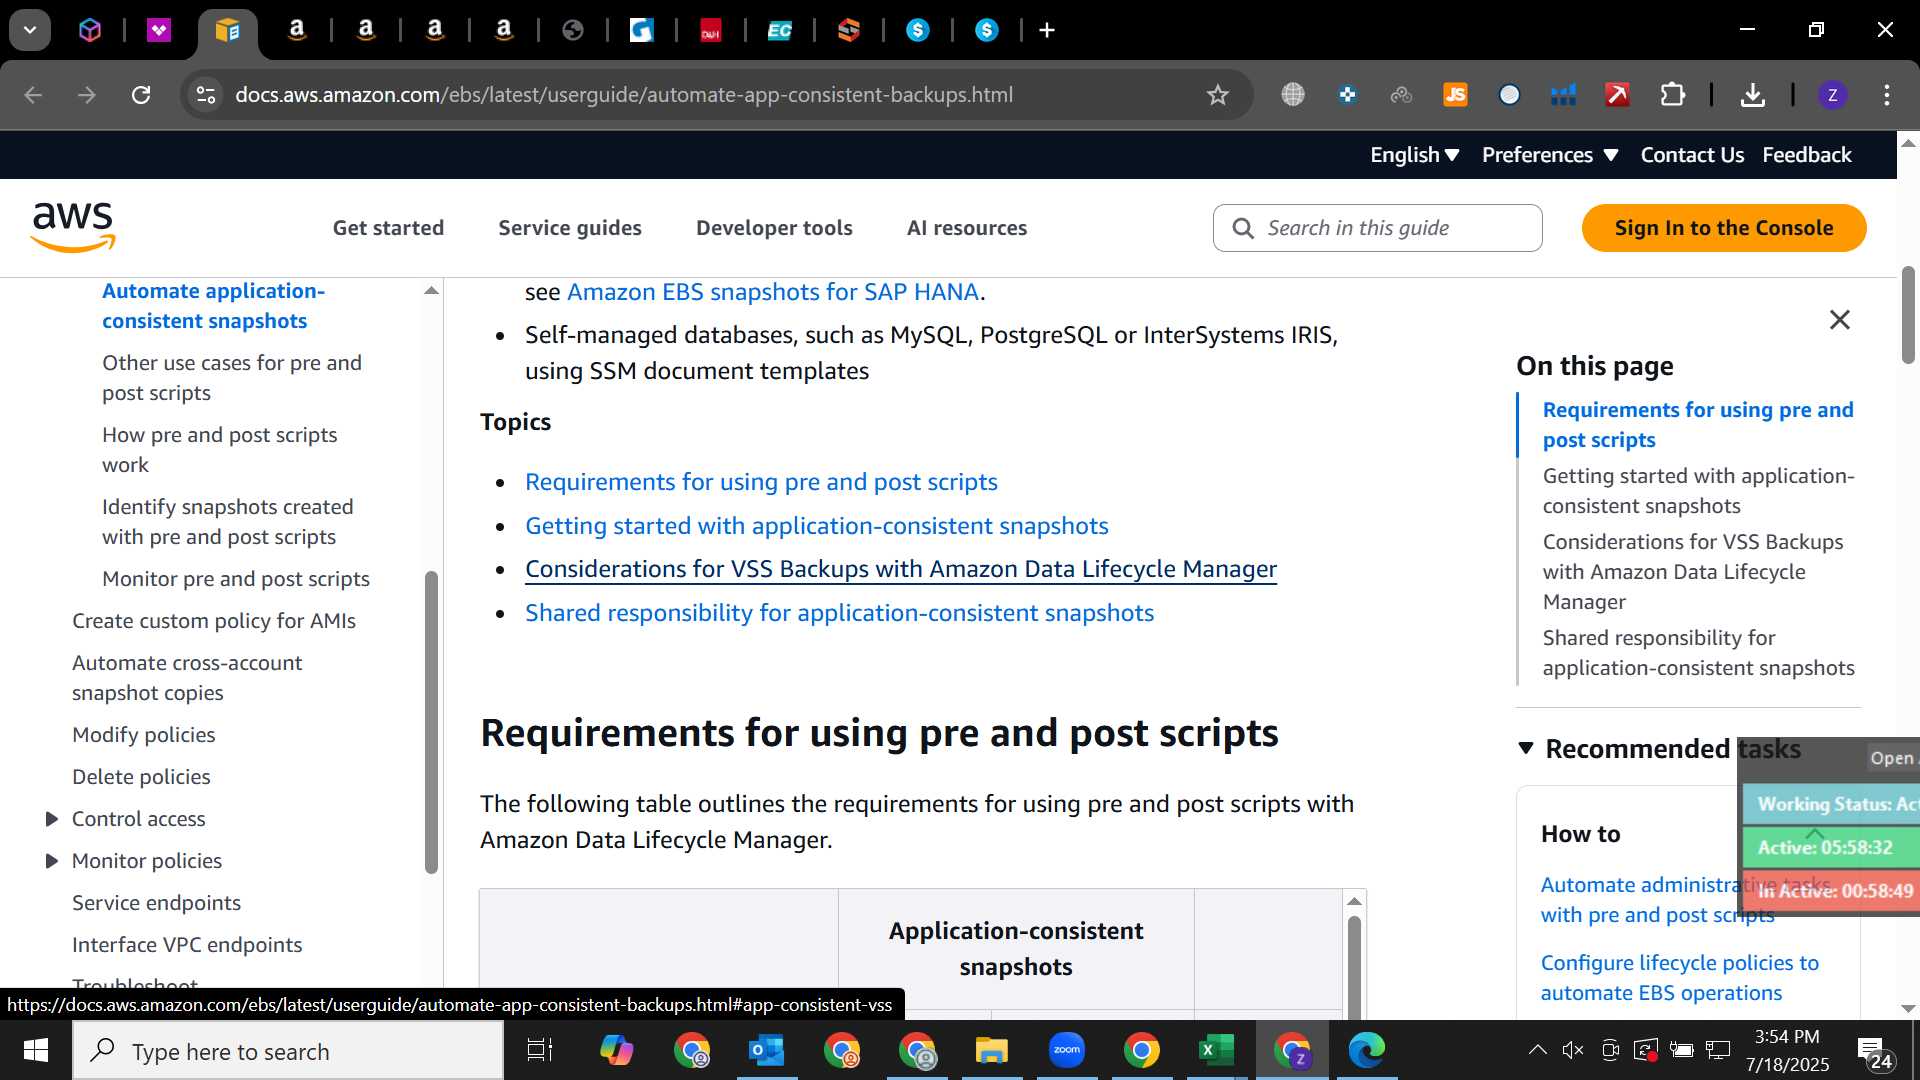Open Task View on the taskbar

pyautogui.click(x=539, y=1050)
